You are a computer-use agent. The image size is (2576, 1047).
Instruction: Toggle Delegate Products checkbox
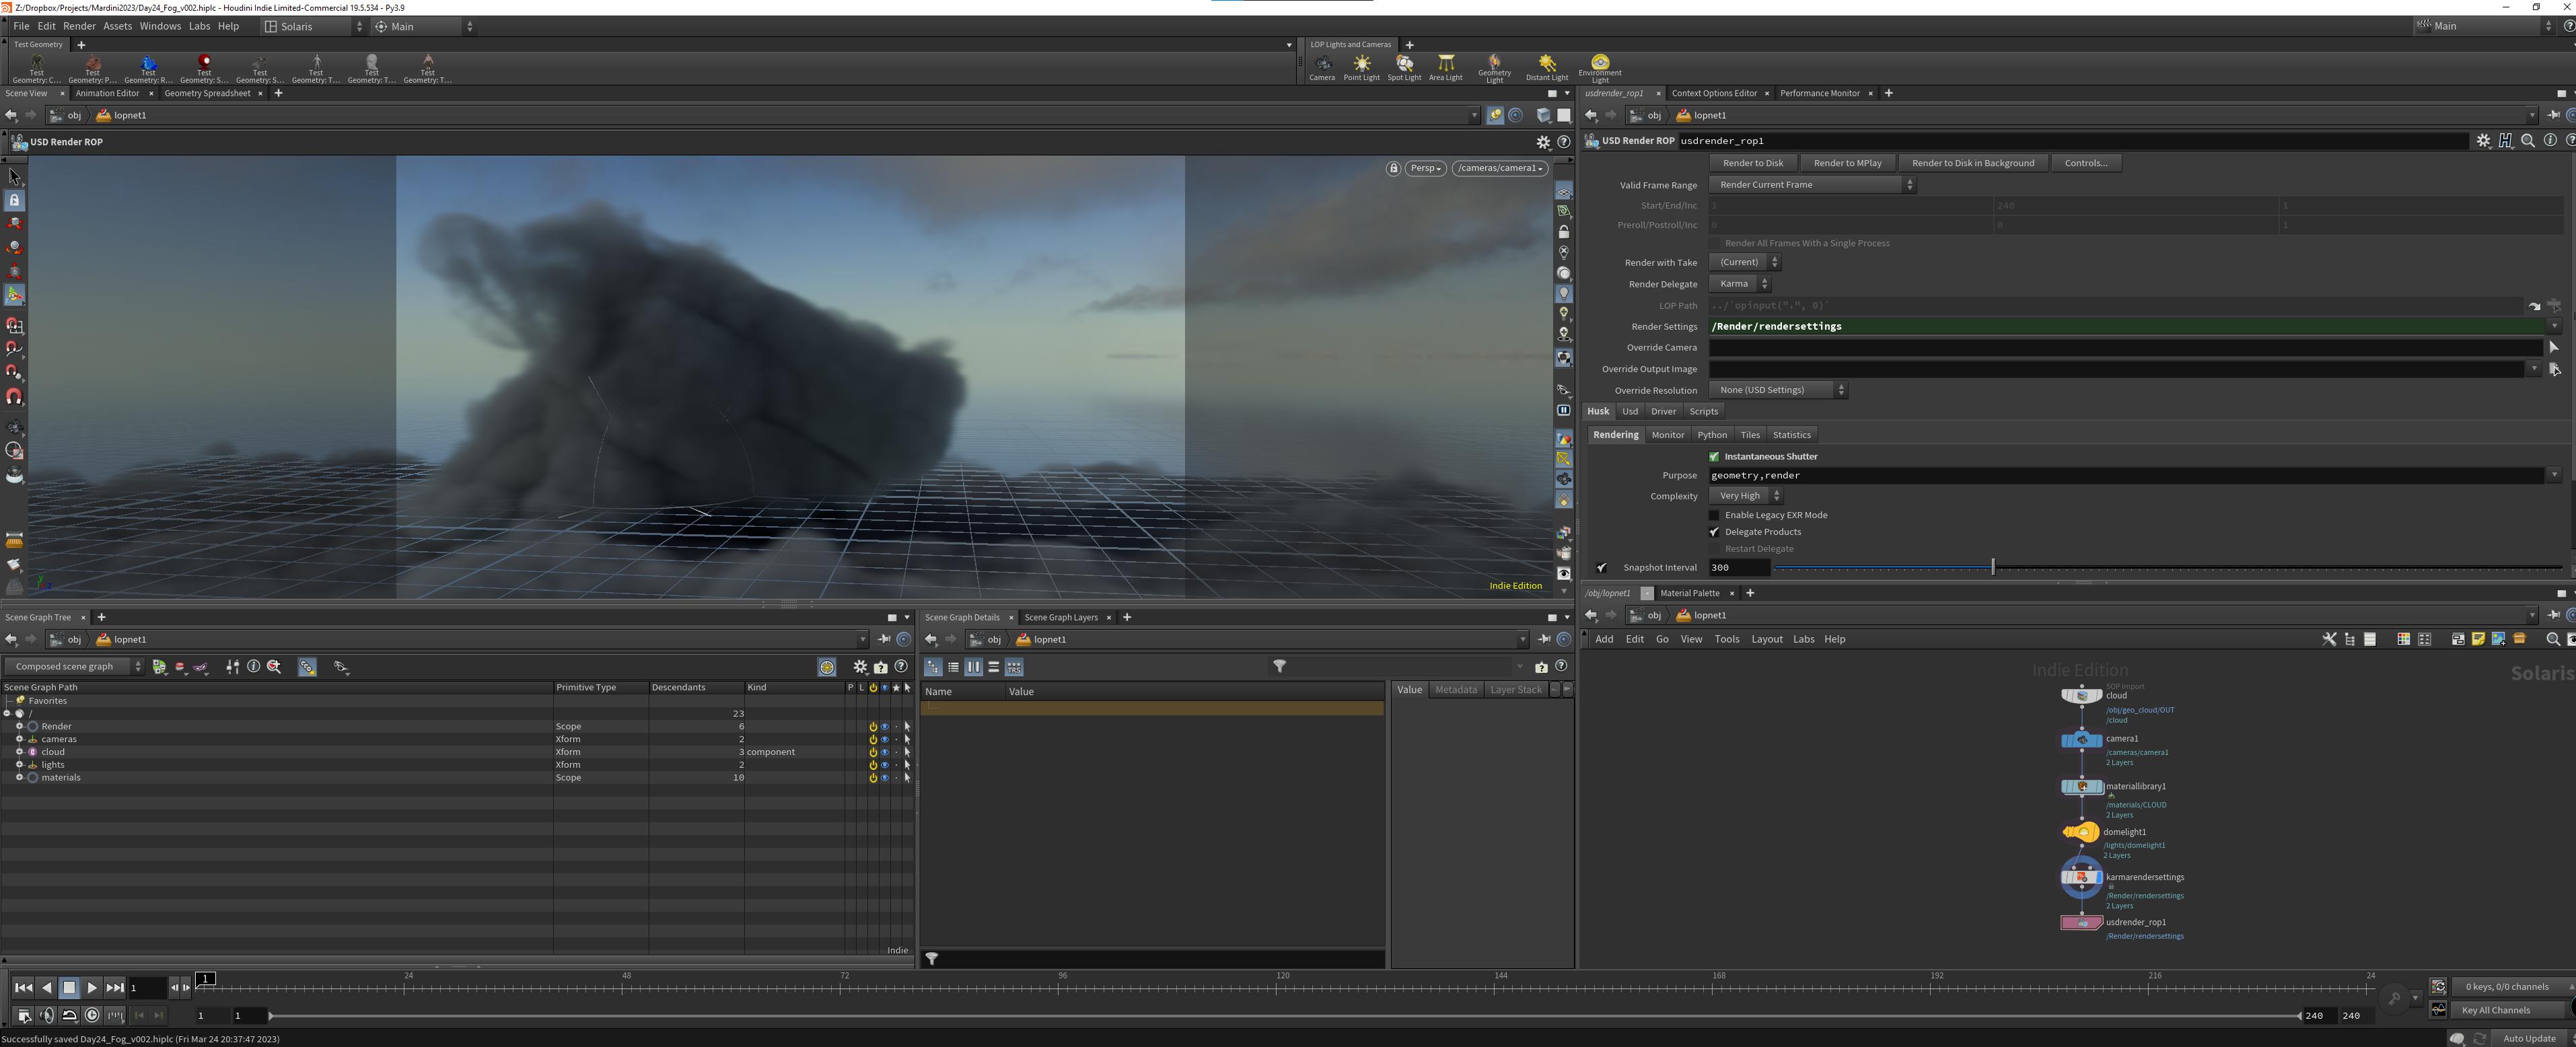(1714, 532)
